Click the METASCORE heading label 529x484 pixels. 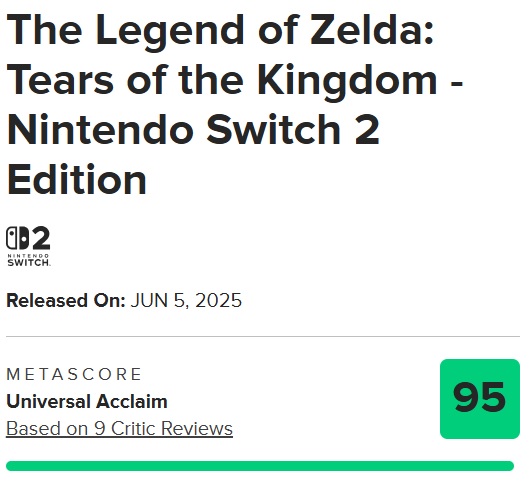pyautogui.click(x=74, y=374)
